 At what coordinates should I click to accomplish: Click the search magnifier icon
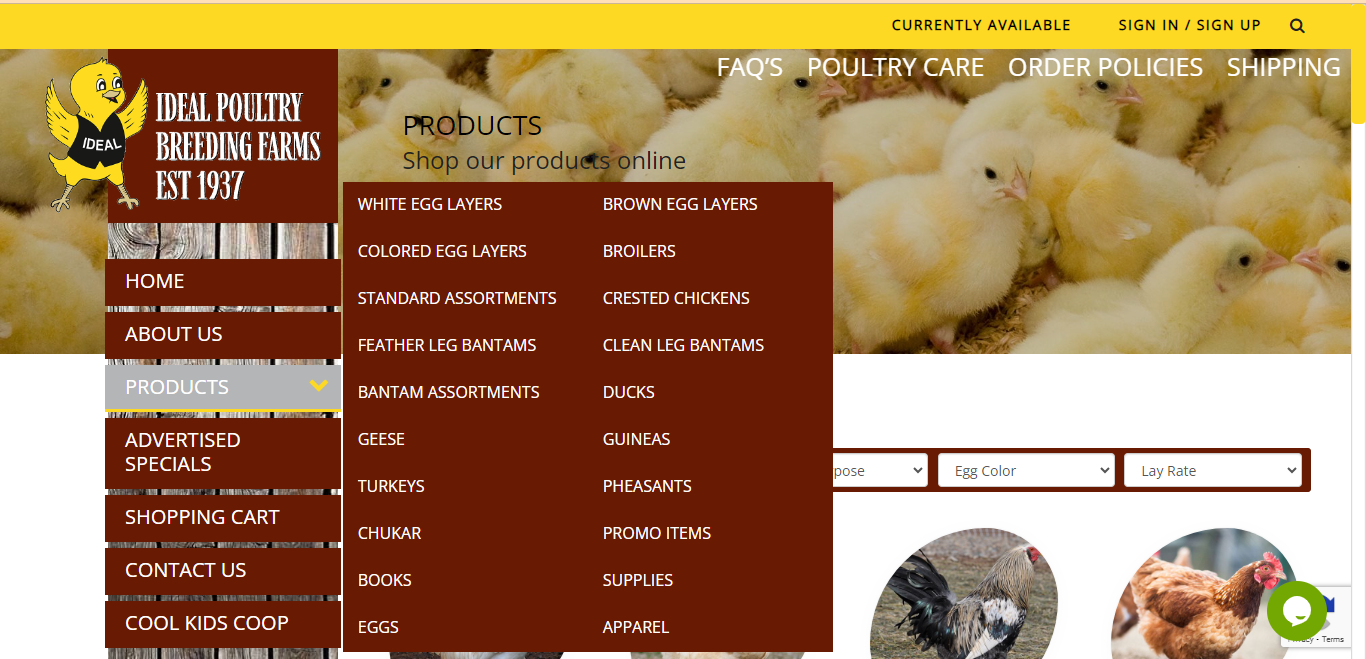point(1297,26)
